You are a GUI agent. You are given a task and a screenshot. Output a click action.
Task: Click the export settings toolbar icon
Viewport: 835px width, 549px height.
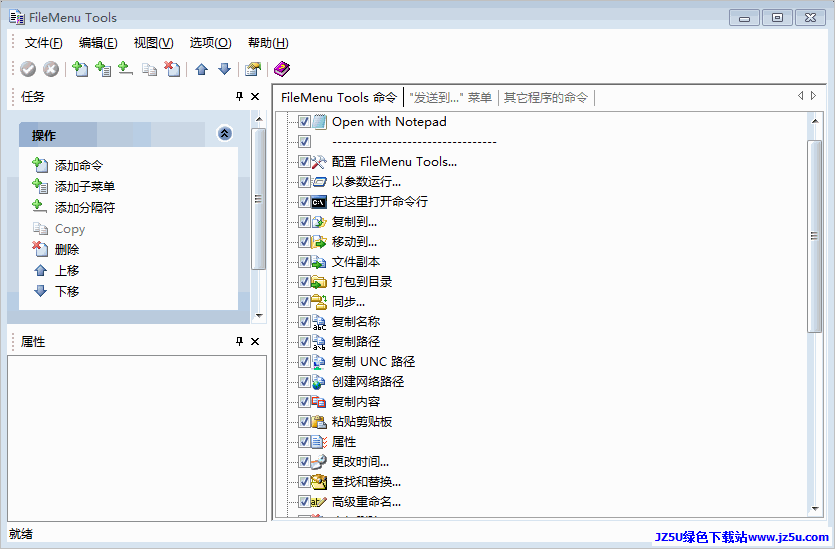tap(253, 69)
